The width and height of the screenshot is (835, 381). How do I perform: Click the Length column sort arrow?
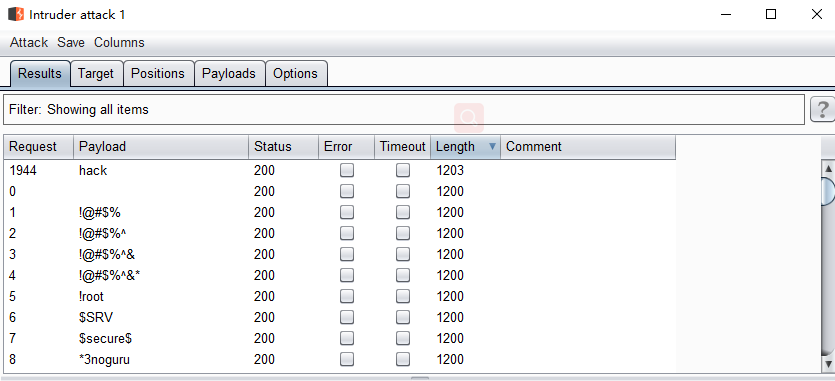coord(492,146)
